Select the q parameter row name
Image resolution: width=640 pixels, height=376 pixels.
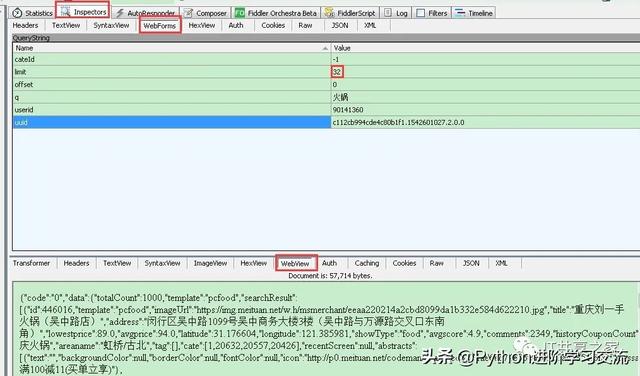[17, 97]
